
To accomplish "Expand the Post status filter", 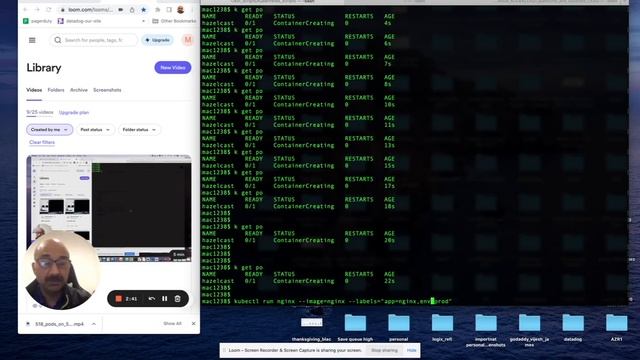I will (x=95, y=129).
